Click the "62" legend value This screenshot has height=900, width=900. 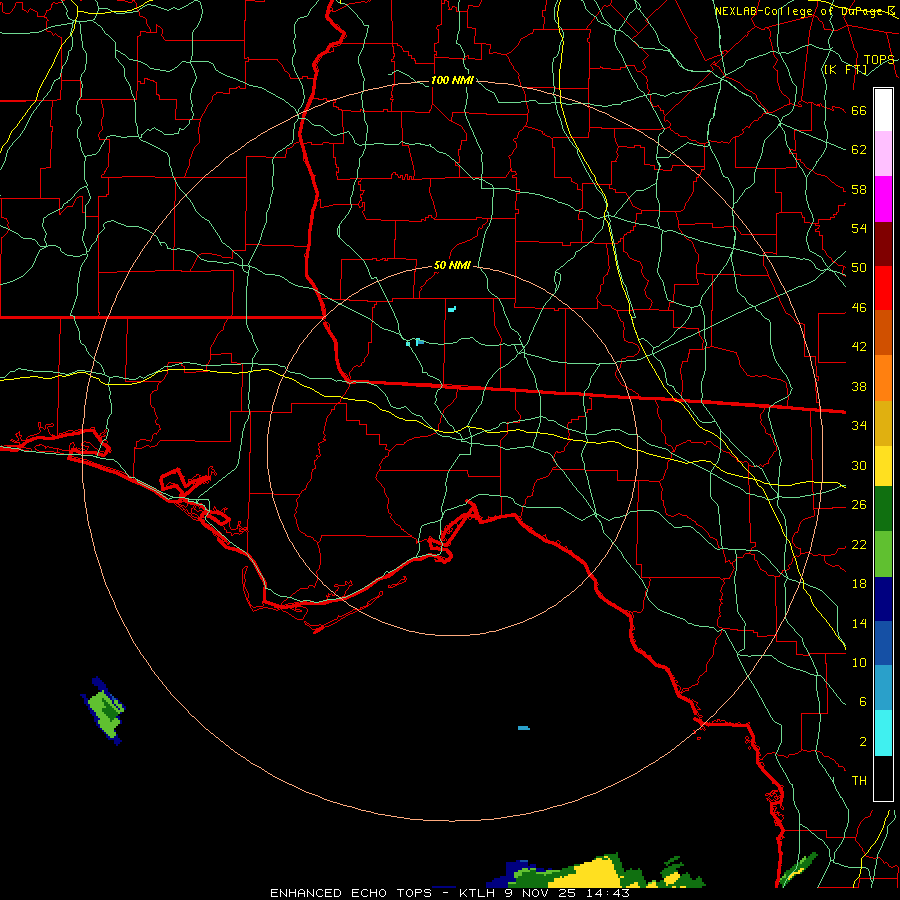[x=859, y=150]
